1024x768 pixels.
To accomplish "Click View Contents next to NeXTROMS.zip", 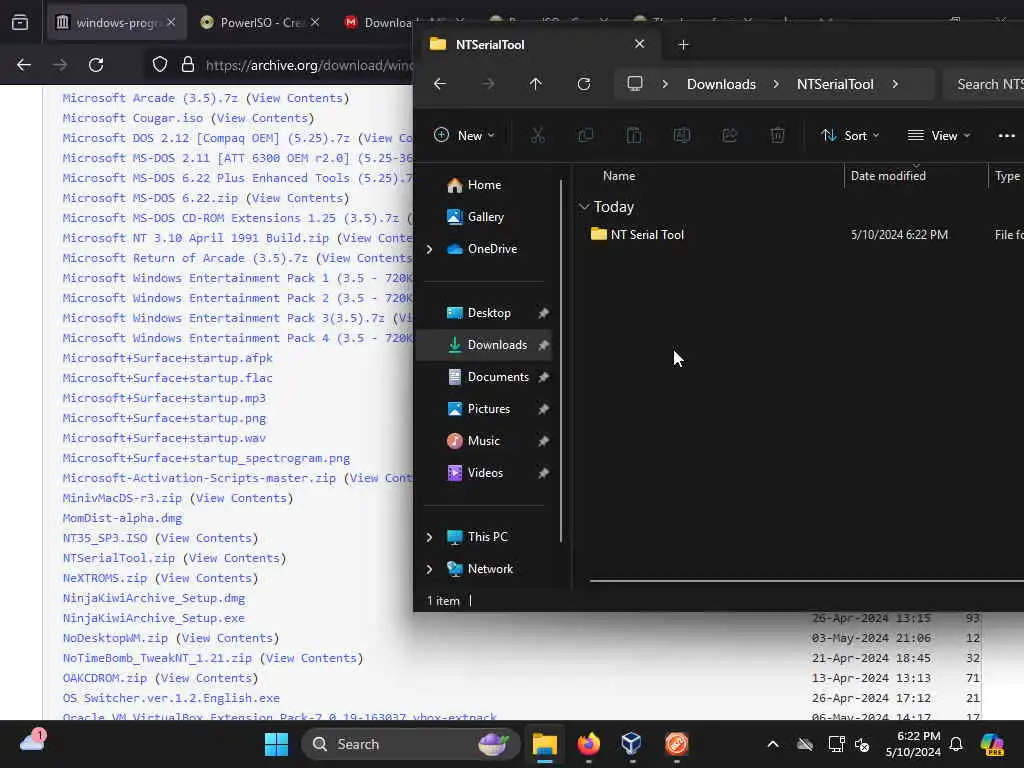I will (206, 578).
